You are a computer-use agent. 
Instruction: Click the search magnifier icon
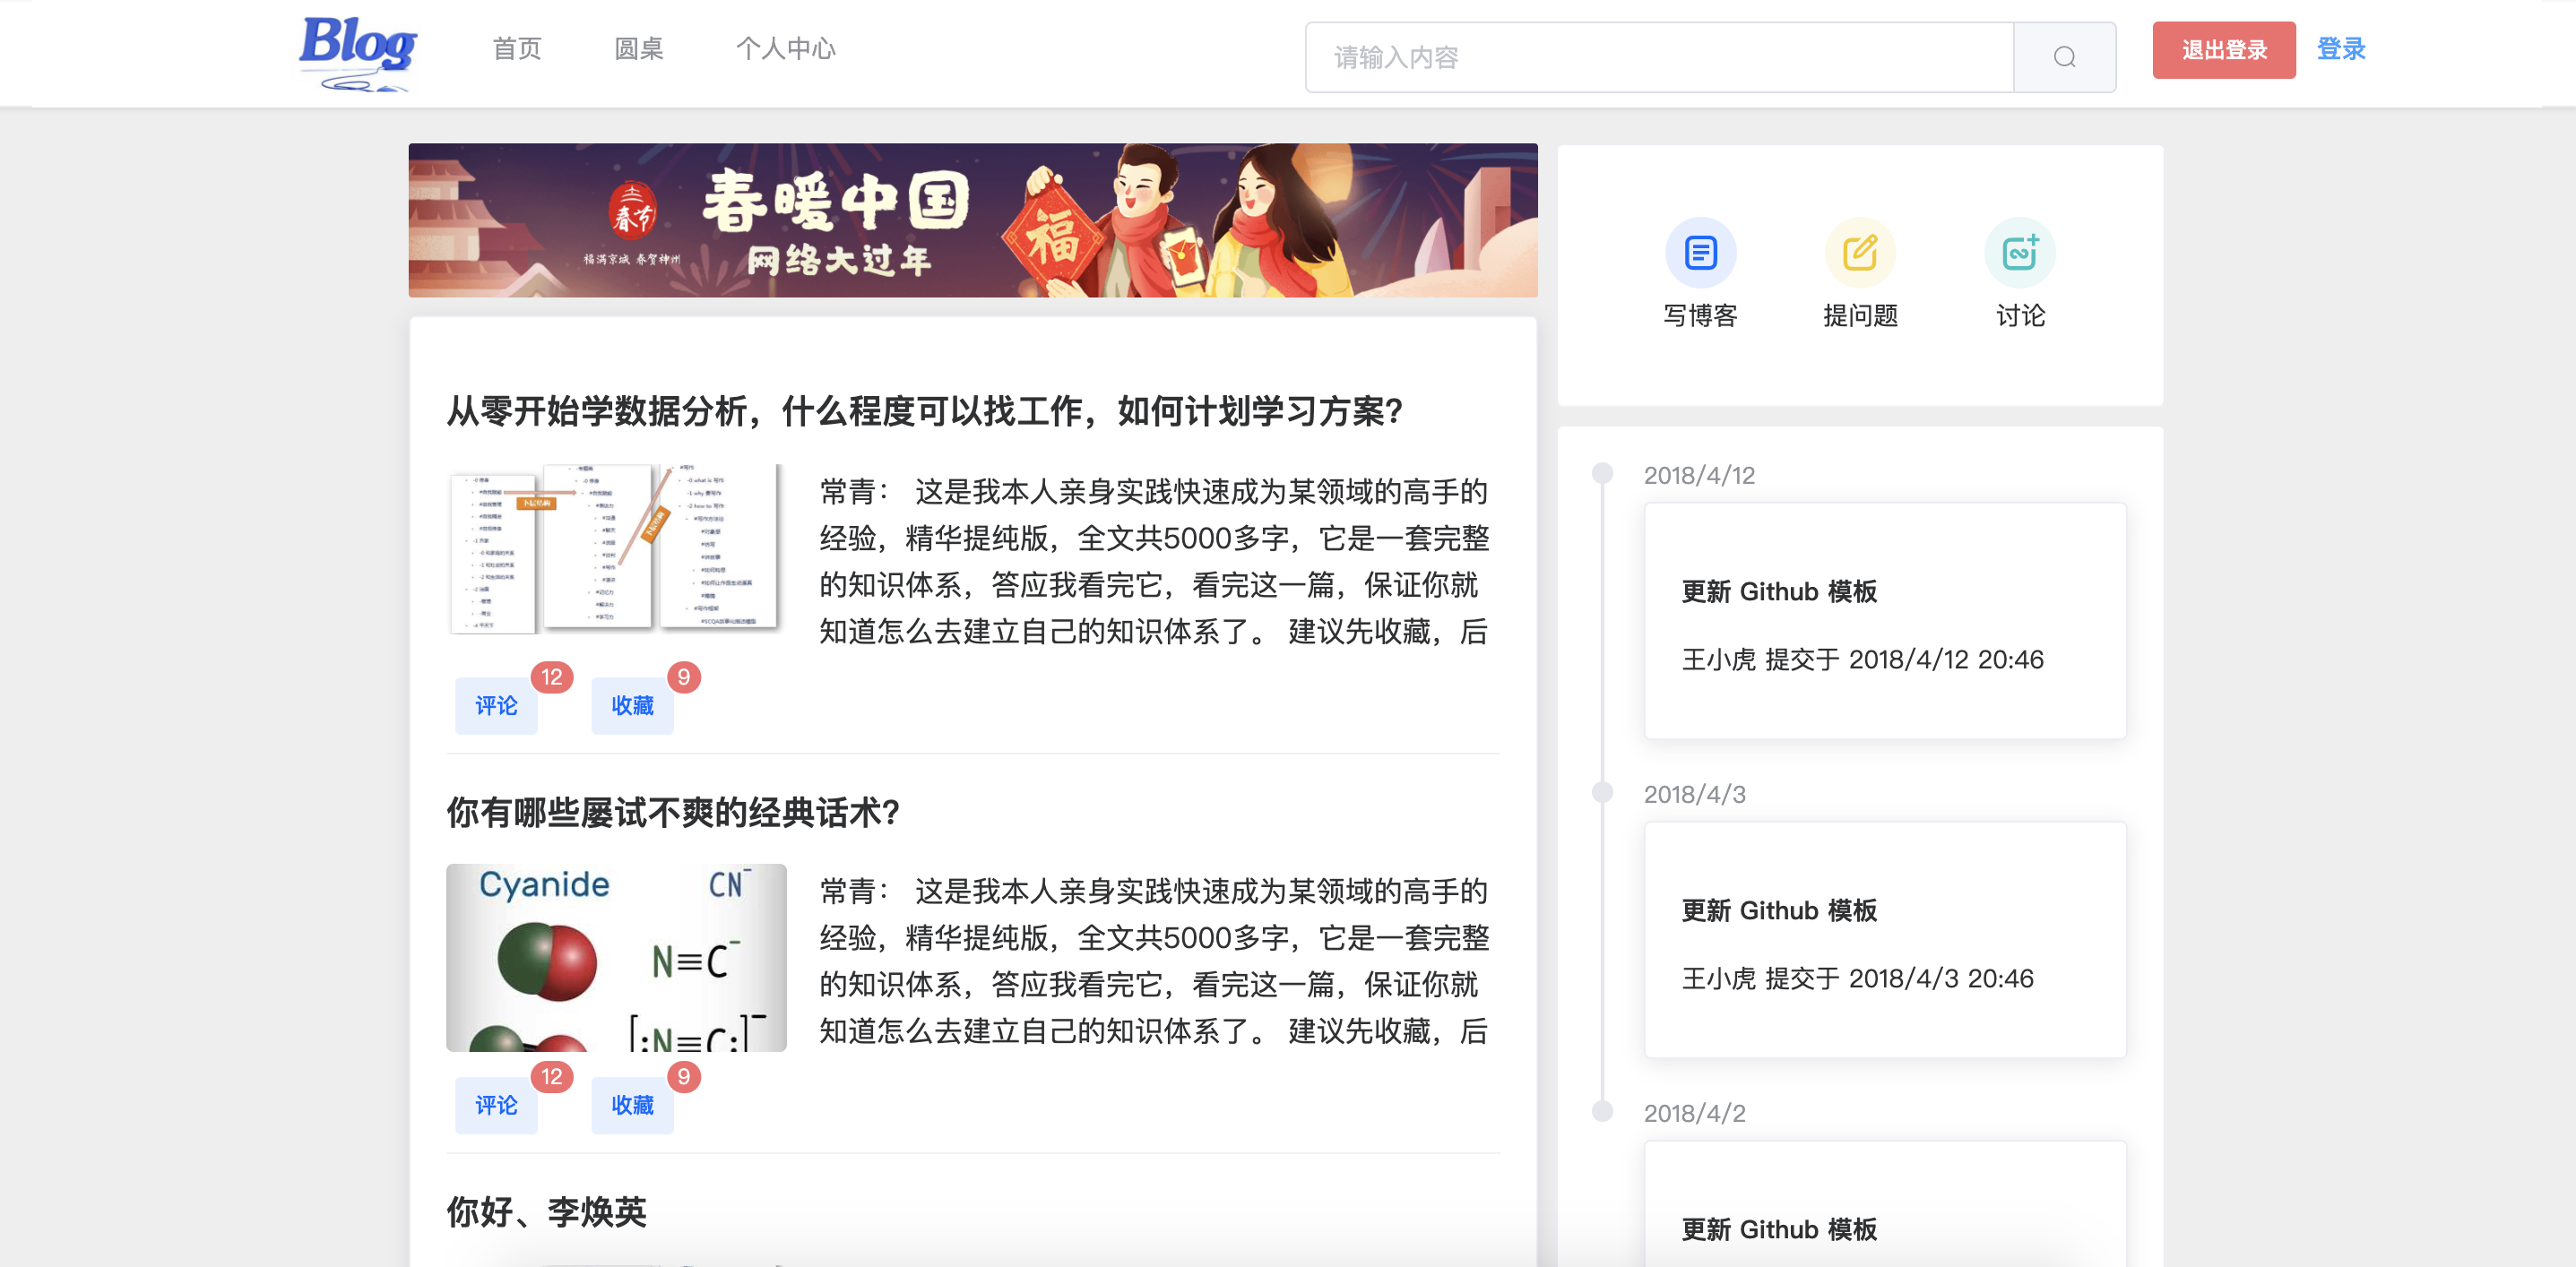pos(2064,57)
